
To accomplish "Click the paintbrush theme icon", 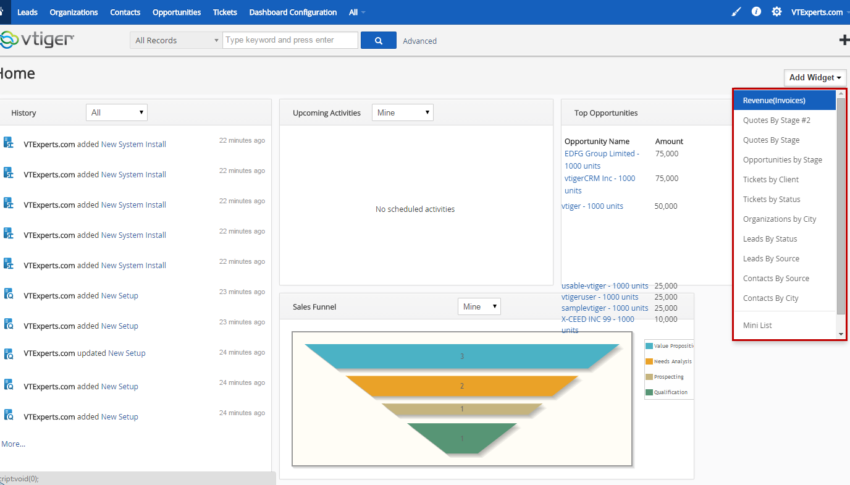I will (736, 11).
